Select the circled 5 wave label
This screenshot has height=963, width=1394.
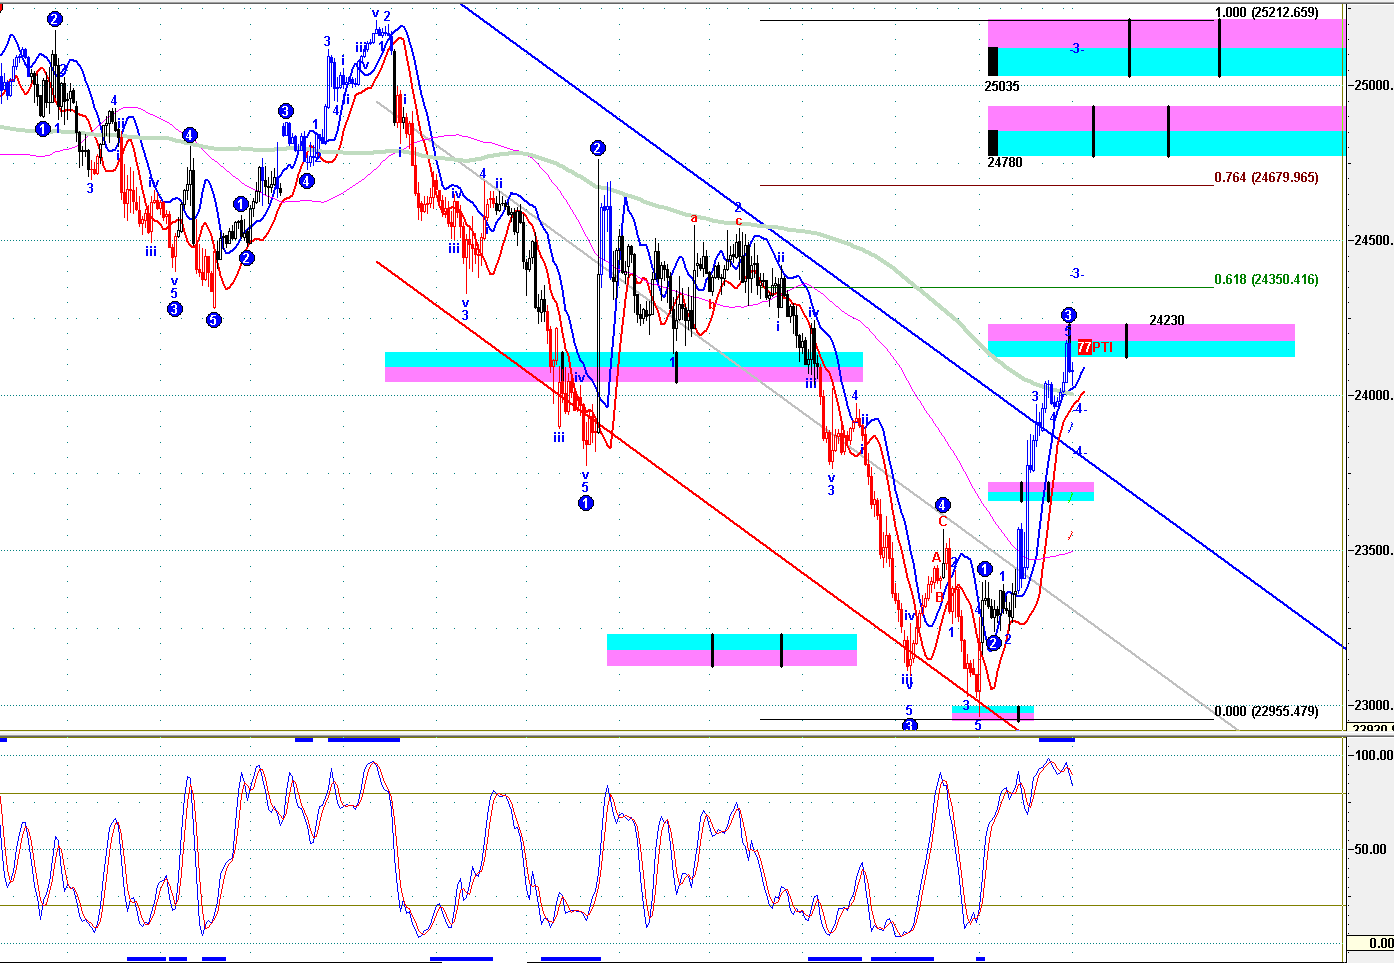(213, 320)
